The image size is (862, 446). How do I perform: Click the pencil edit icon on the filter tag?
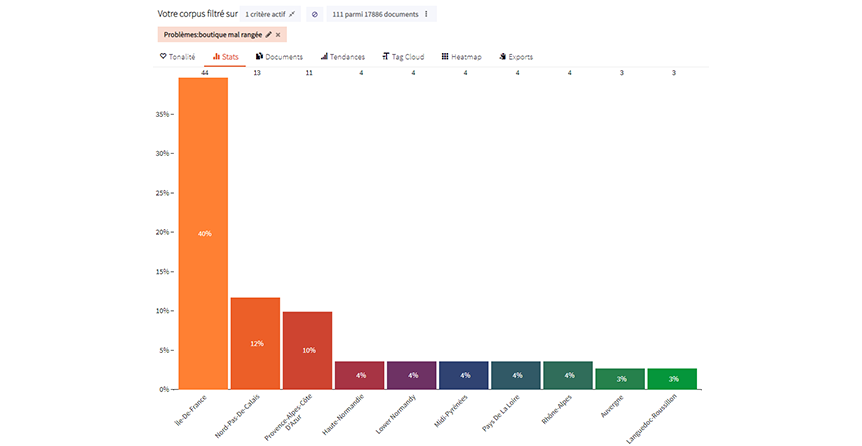coord(268,35)
